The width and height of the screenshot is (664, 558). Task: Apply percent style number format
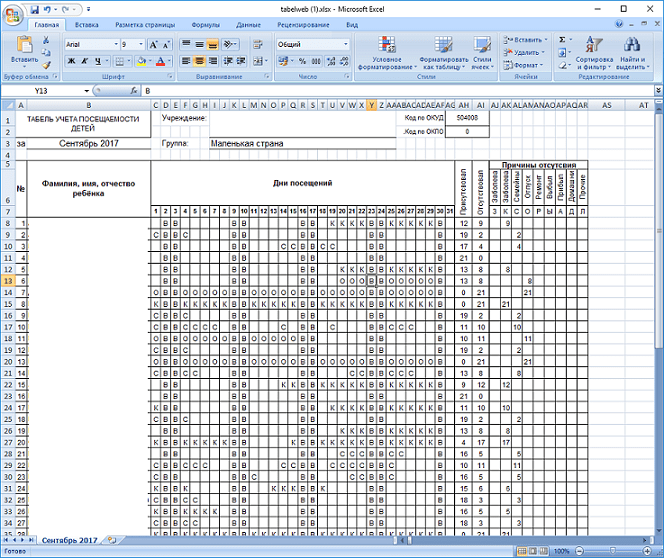304,61
